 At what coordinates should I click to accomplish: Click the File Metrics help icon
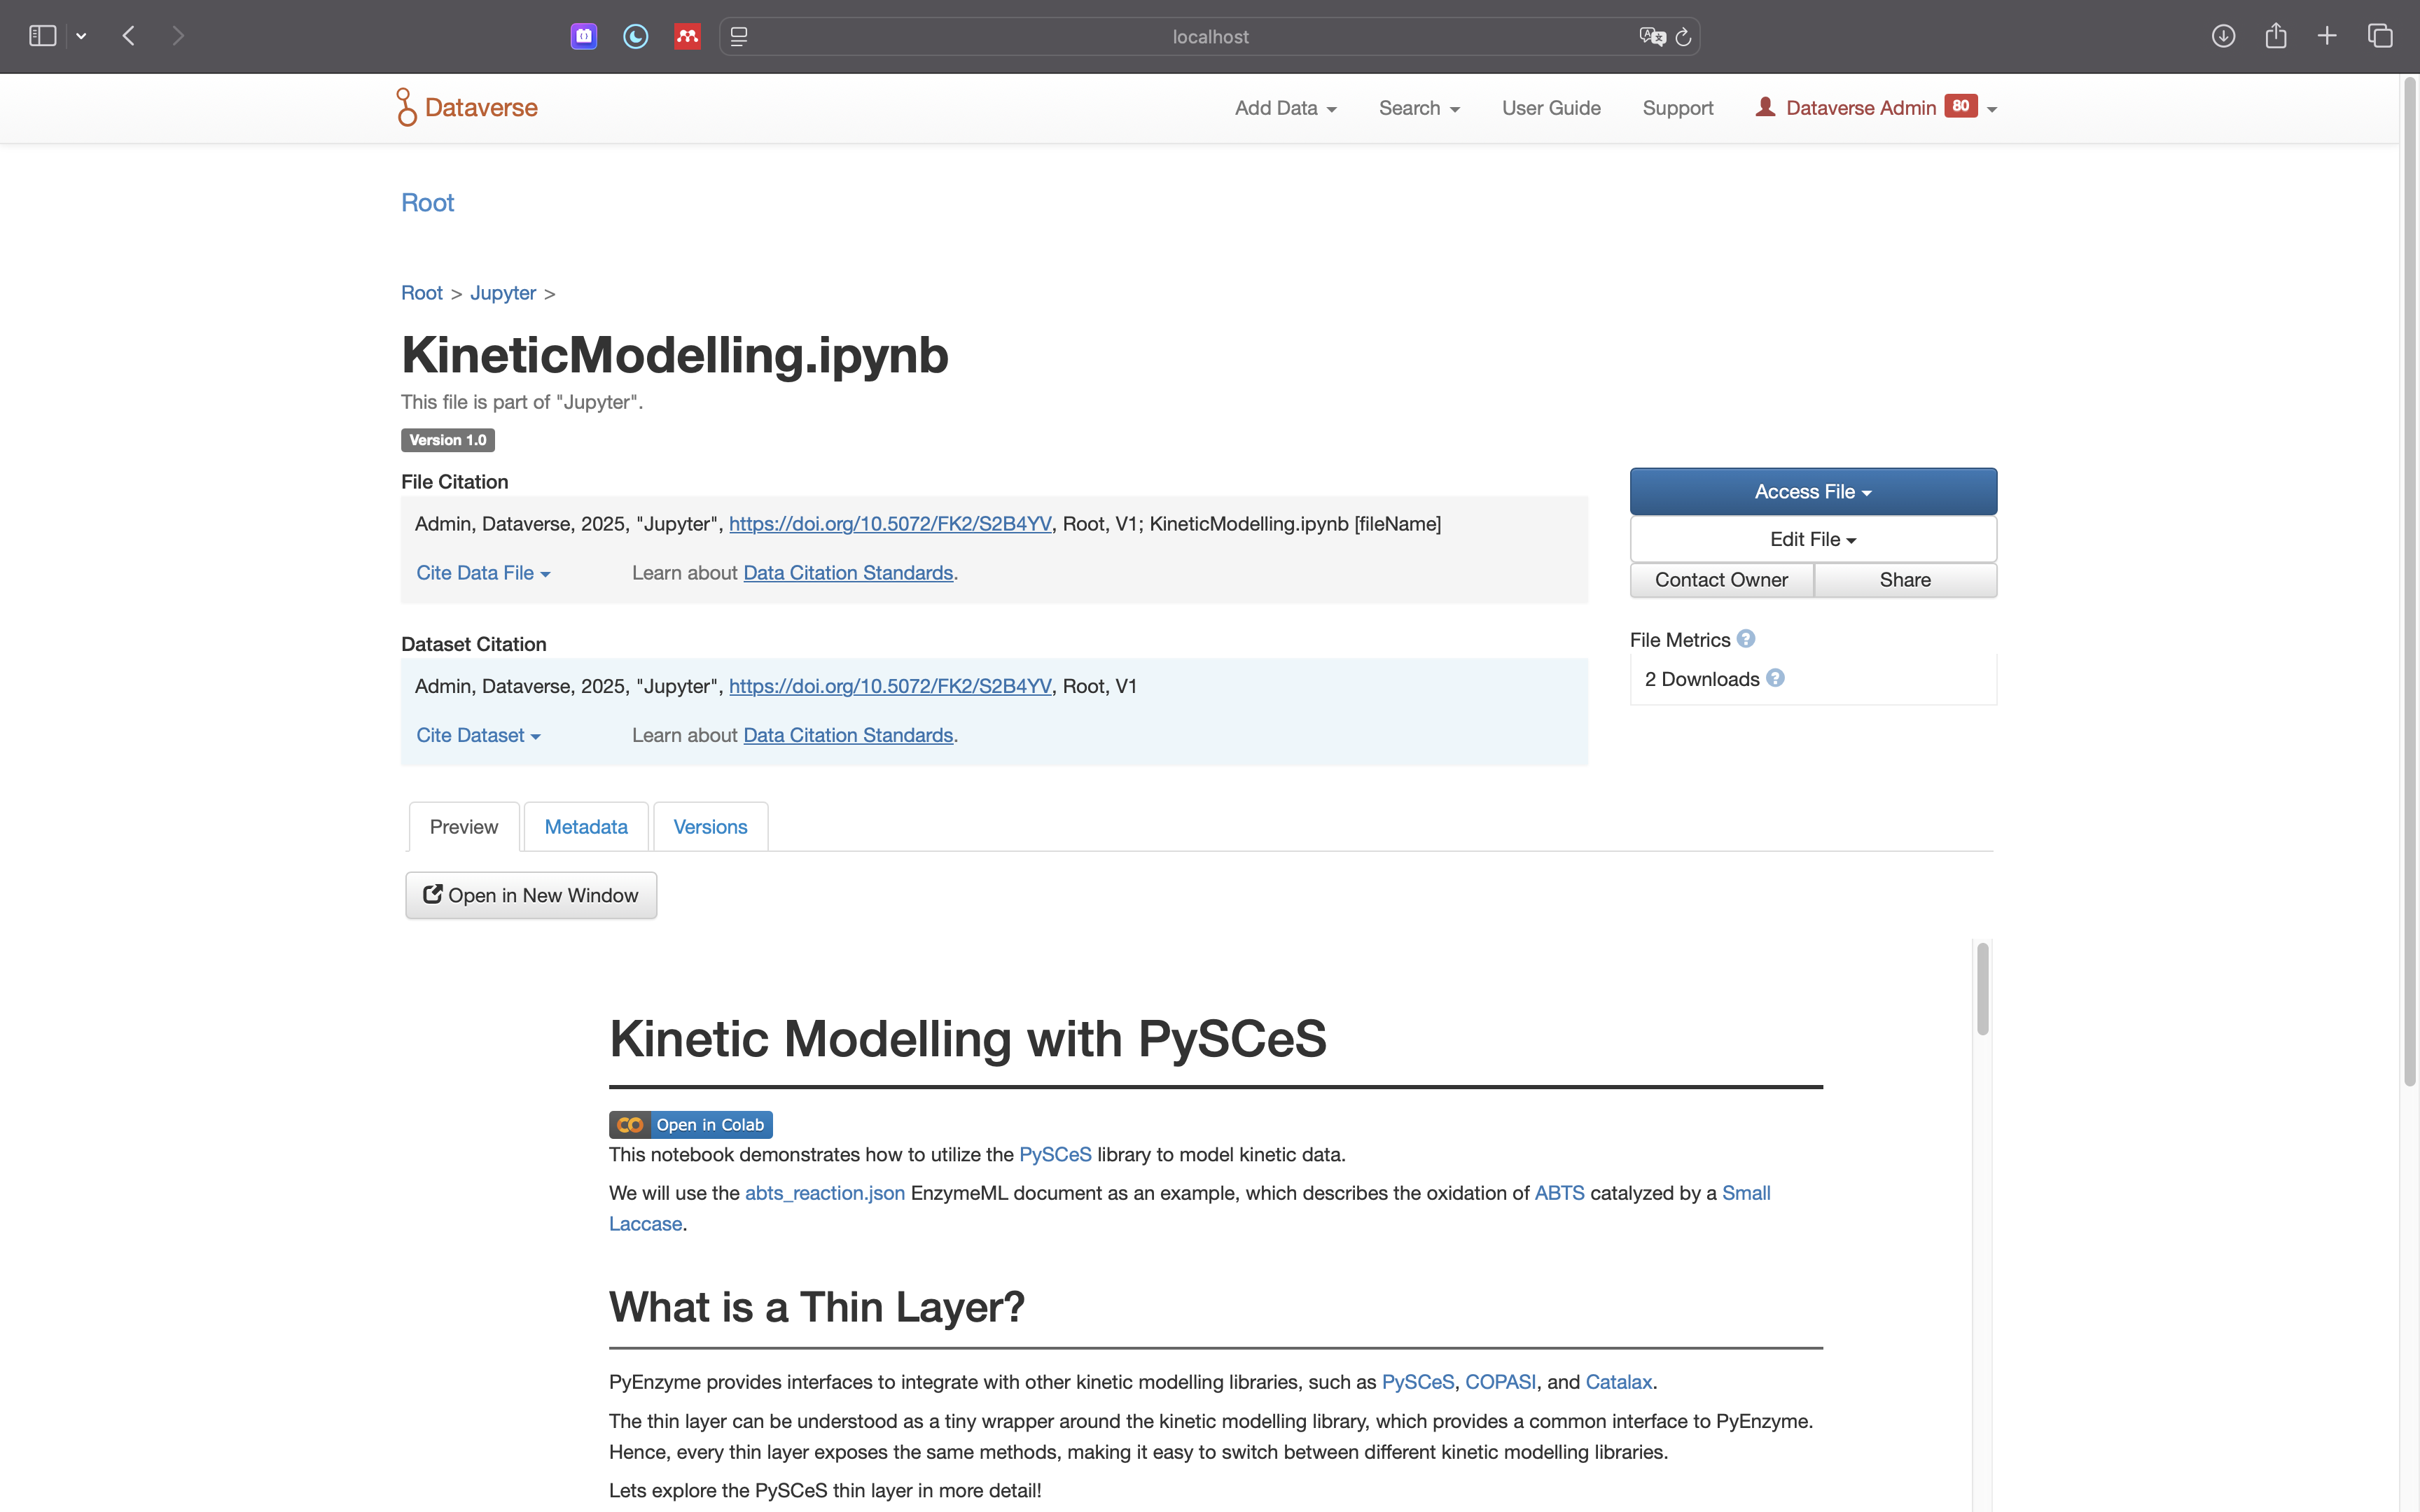click(x=1746, y=639)
